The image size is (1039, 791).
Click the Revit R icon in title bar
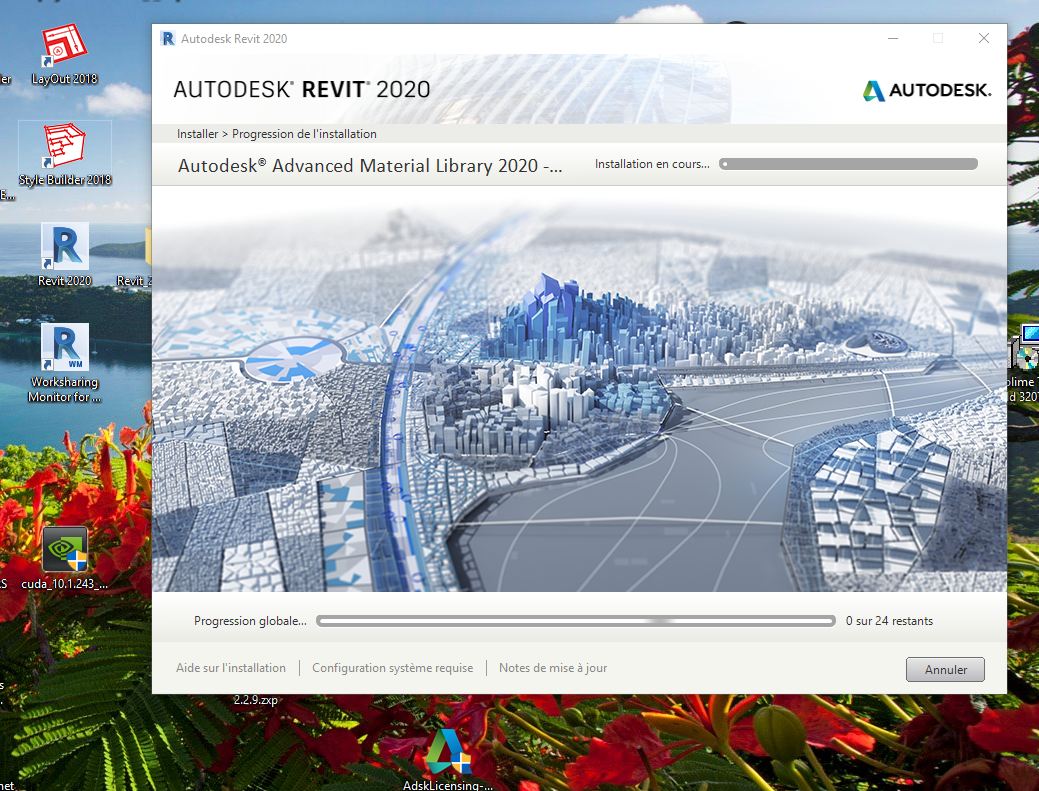pyautogui.click(x=168, y=38)
